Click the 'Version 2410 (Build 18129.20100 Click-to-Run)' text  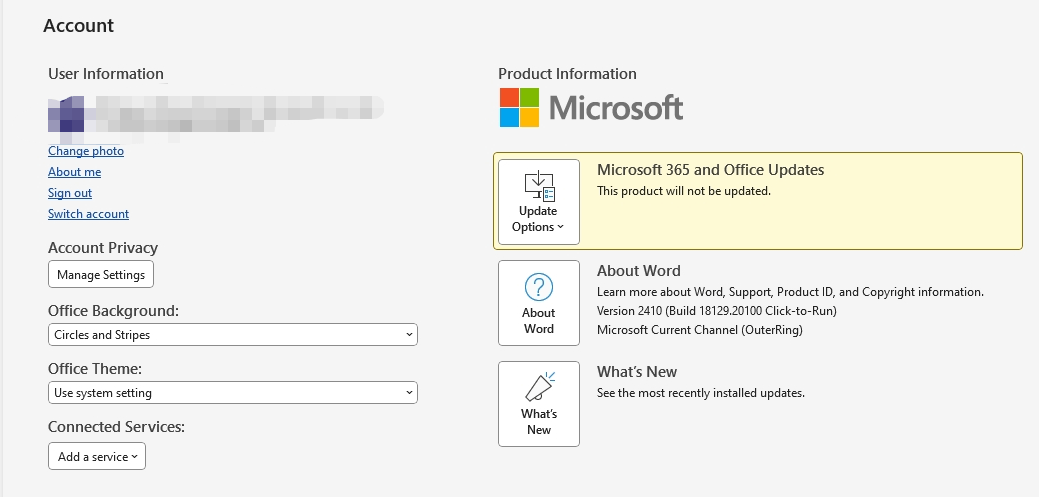pos(716,311)
